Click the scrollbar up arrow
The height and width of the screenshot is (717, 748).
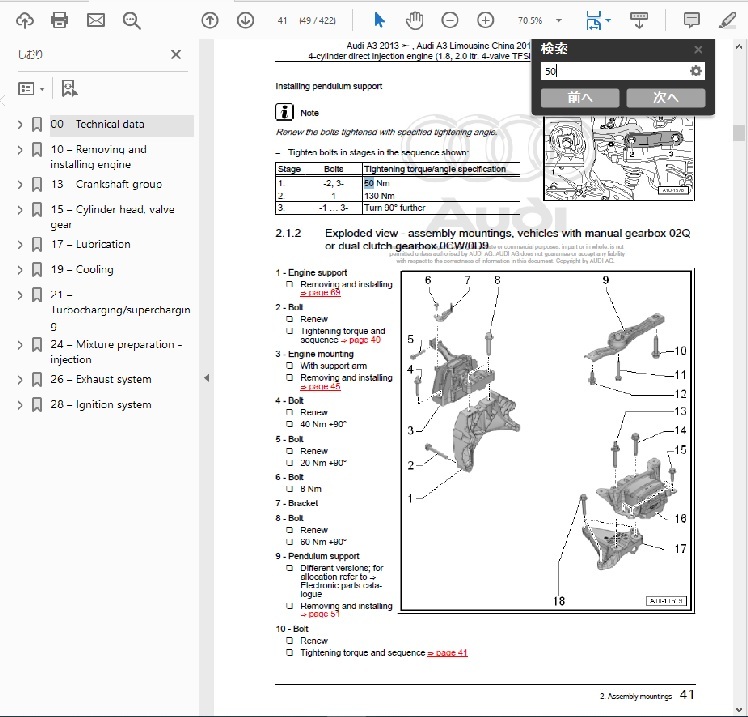click(x=738, y=47)
